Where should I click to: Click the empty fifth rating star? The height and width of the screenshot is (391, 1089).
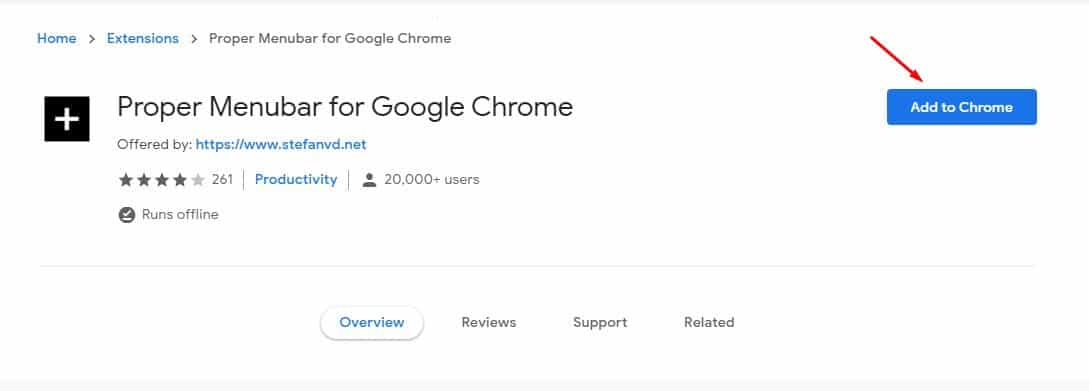click(198, 180)
